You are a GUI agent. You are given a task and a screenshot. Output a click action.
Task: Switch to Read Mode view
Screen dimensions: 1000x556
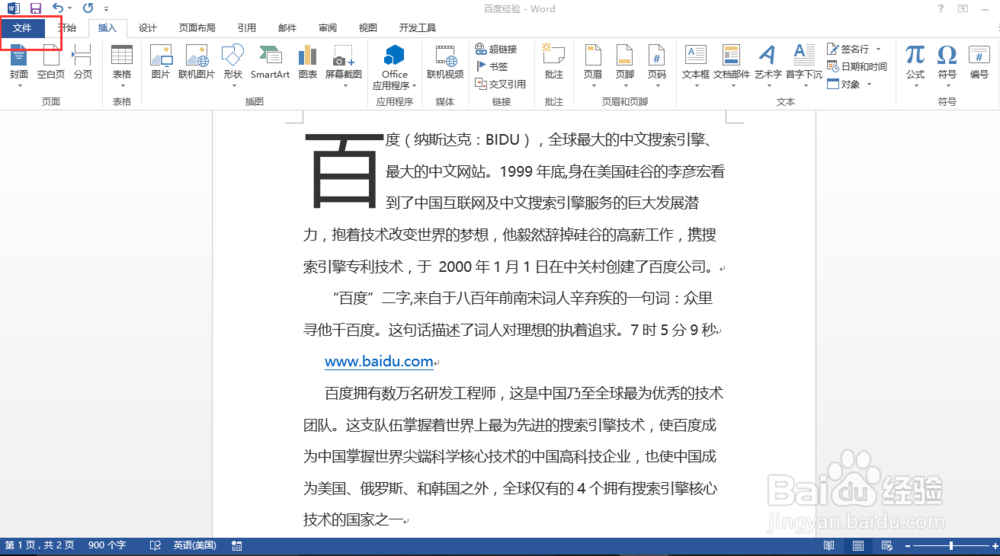pos(828,546)
